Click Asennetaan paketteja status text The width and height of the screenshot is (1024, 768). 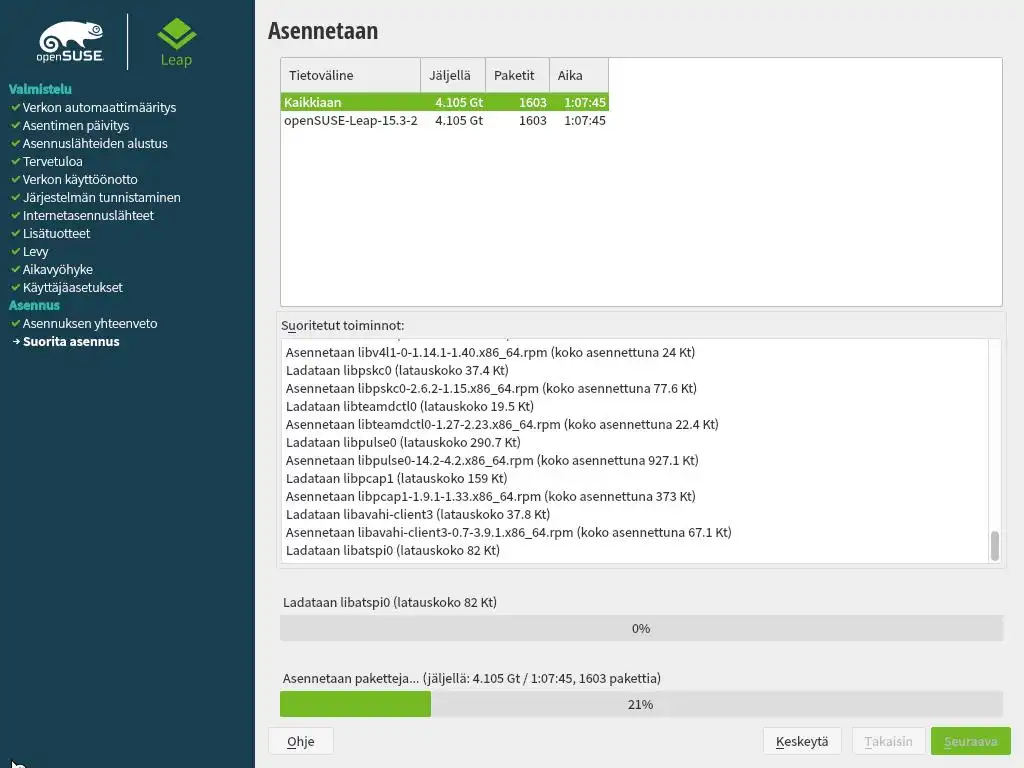pyautogui.click(x=472, y=678)
